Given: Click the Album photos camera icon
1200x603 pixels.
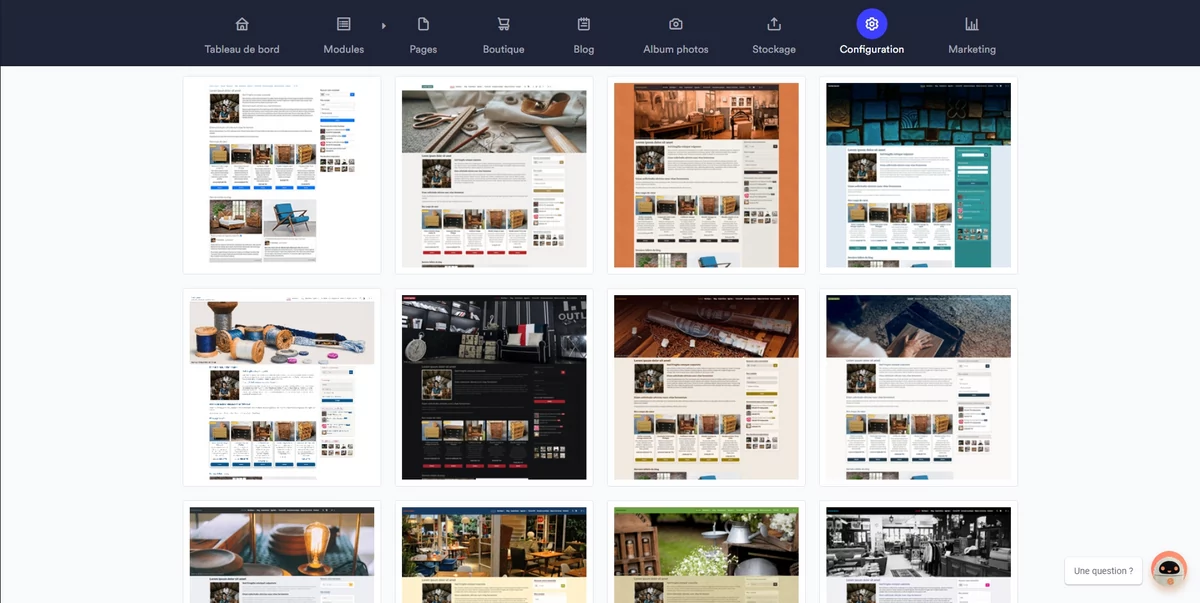Looking at the screenshot, I should point(676,24).
